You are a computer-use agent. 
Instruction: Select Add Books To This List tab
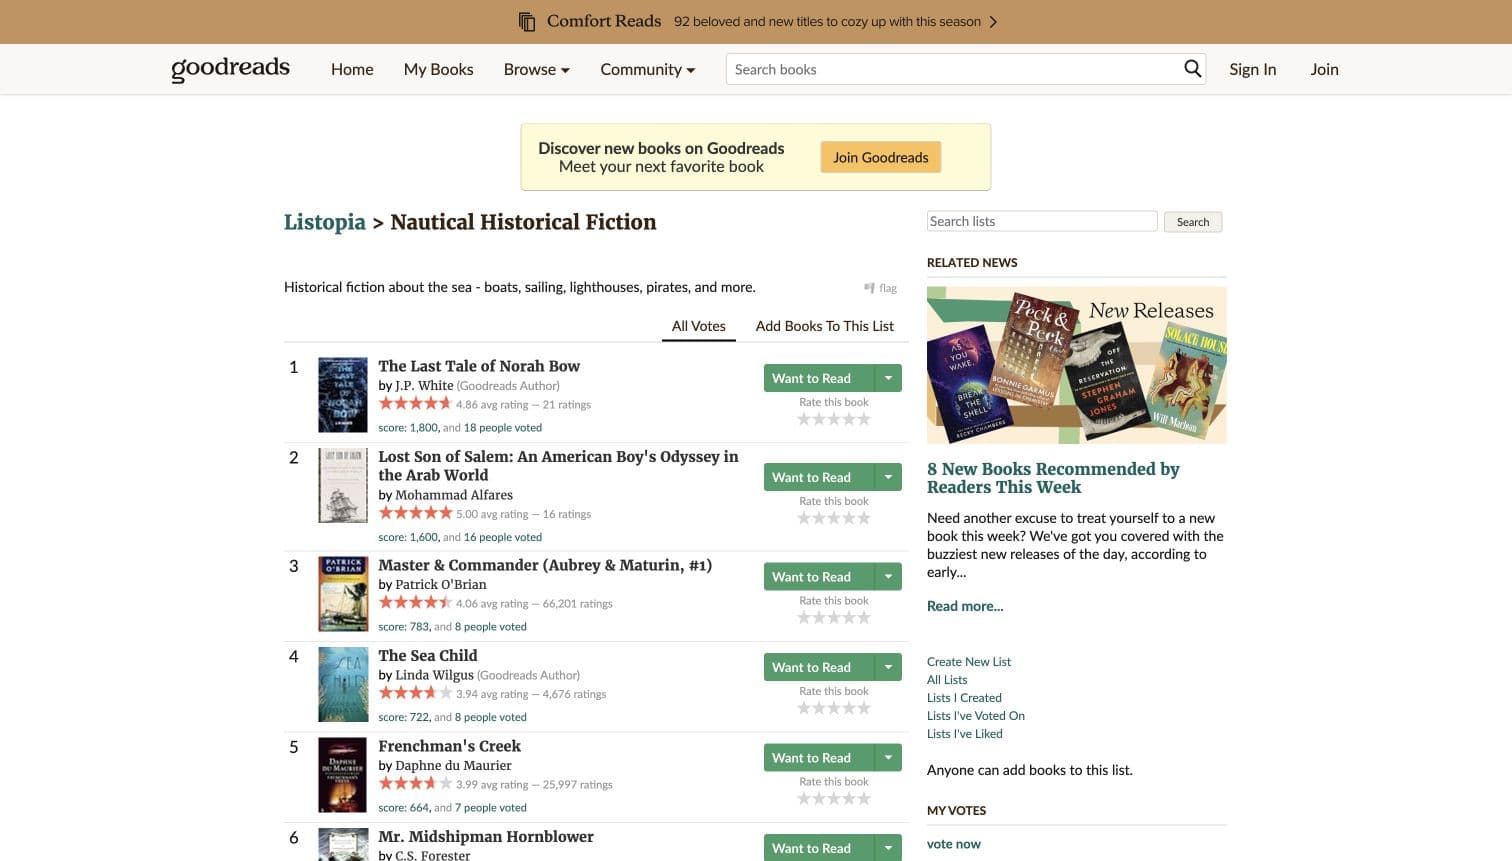[825, 326]
